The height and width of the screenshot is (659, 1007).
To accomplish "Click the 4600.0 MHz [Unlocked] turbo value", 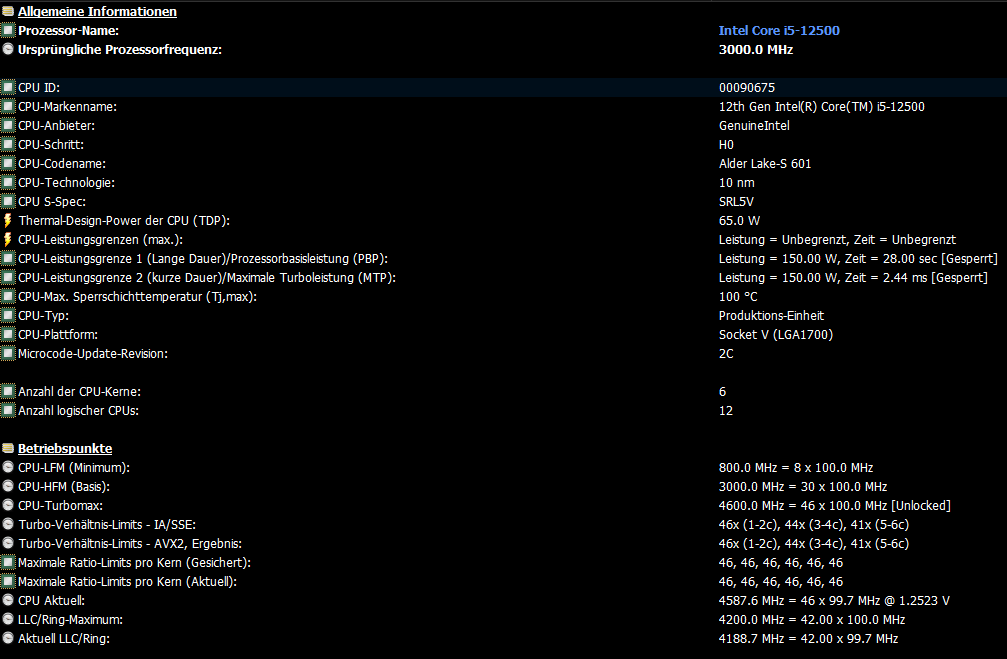I will pyautogui.click(x=835, y=505).
